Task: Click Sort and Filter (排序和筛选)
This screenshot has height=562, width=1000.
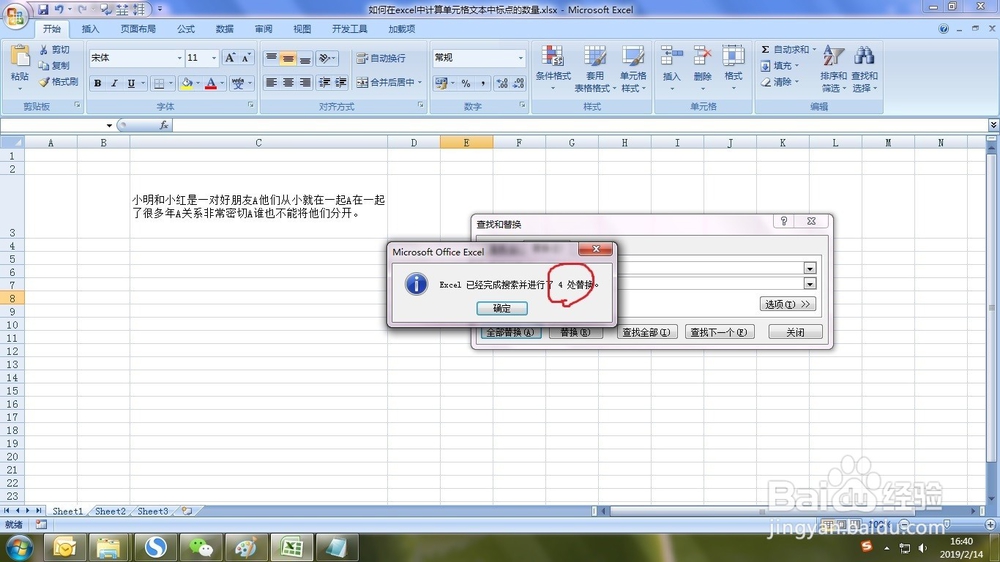Action: (x=833, y=68)
